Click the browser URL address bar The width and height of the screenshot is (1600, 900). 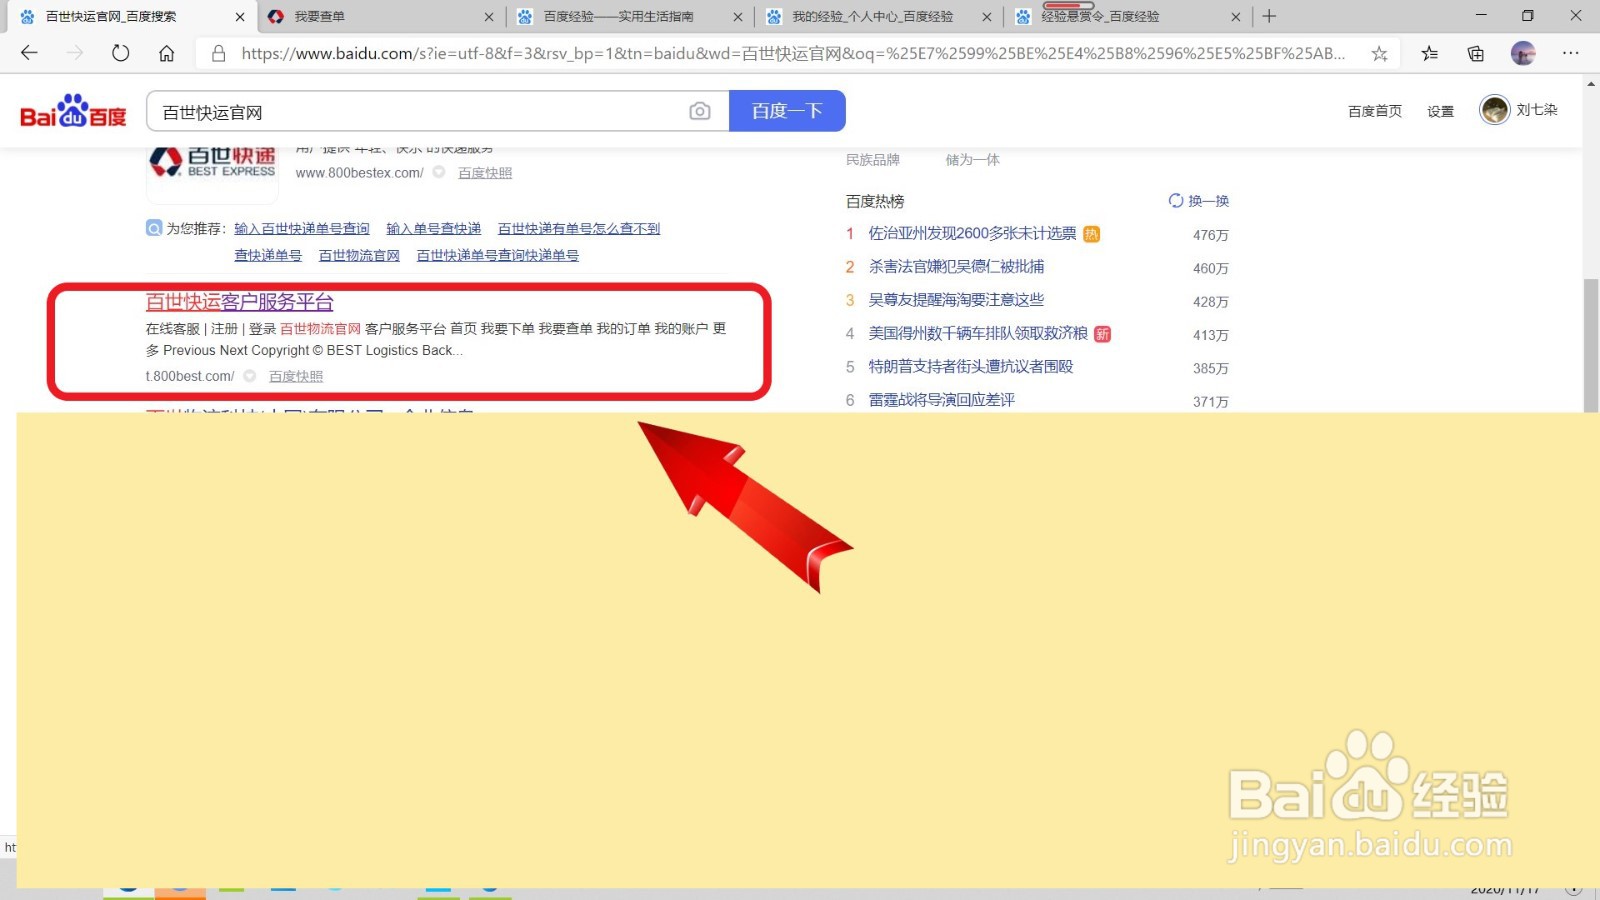793,53
